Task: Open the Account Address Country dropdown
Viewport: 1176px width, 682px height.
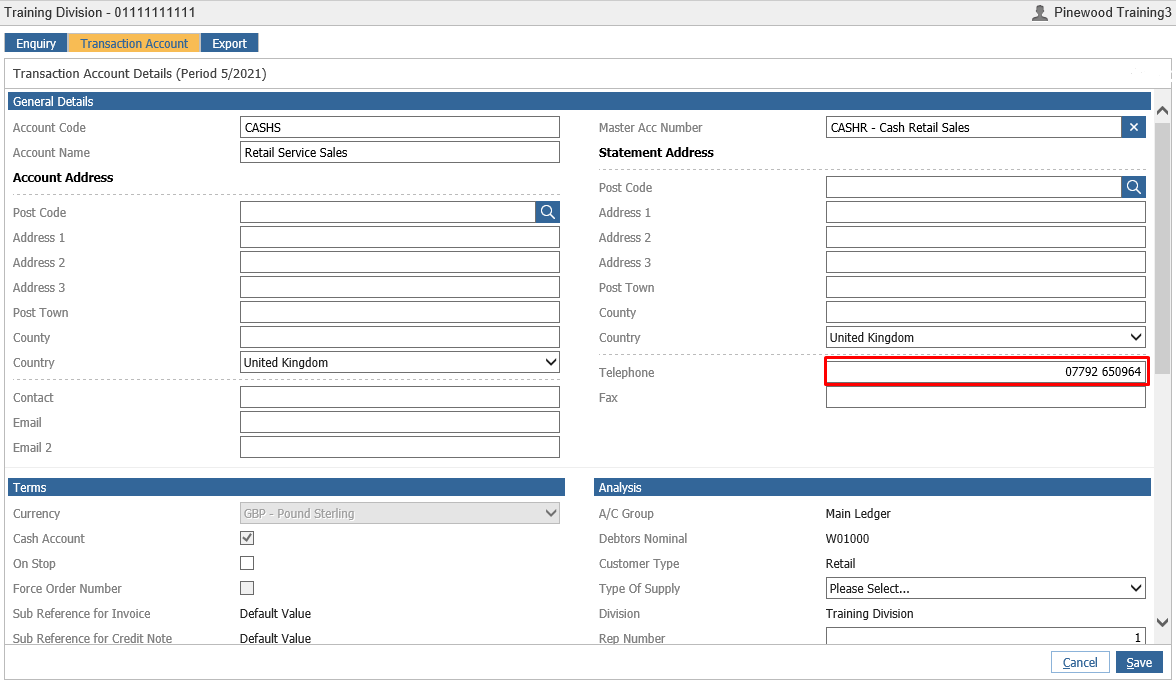Action: (400, 362)
